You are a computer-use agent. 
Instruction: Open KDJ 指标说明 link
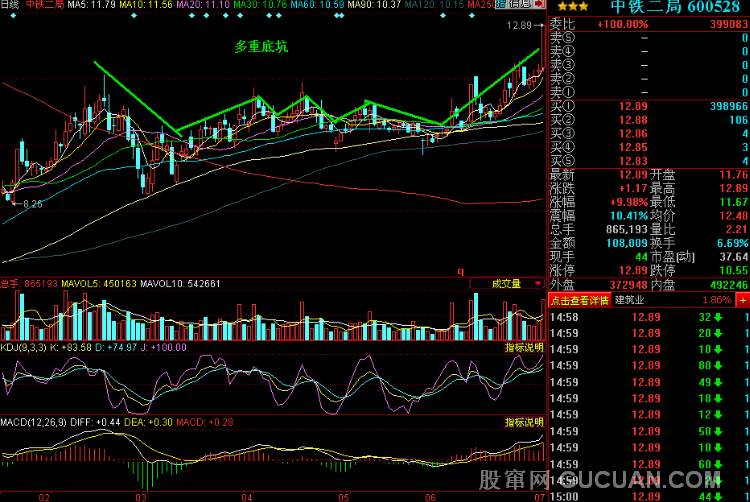tap(524, 348)
